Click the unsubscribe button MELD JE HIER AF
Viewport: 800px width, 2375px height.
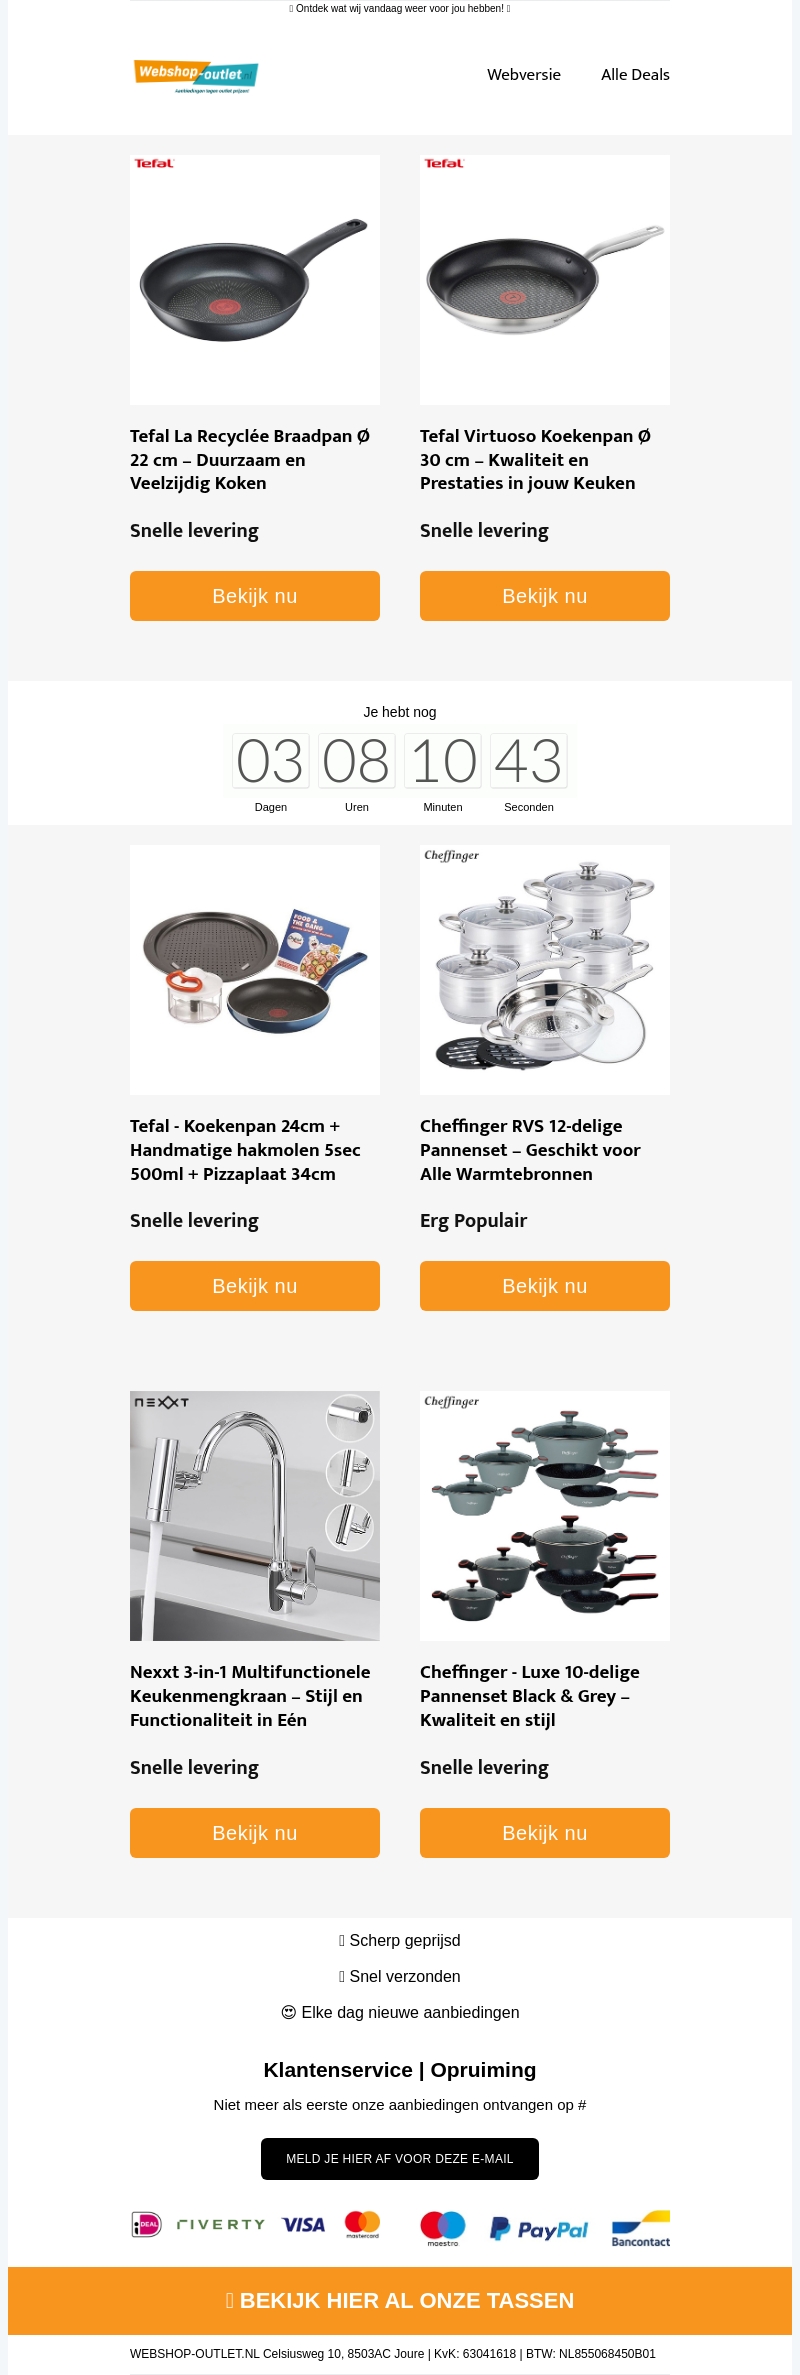click(x=400, y=2159)
